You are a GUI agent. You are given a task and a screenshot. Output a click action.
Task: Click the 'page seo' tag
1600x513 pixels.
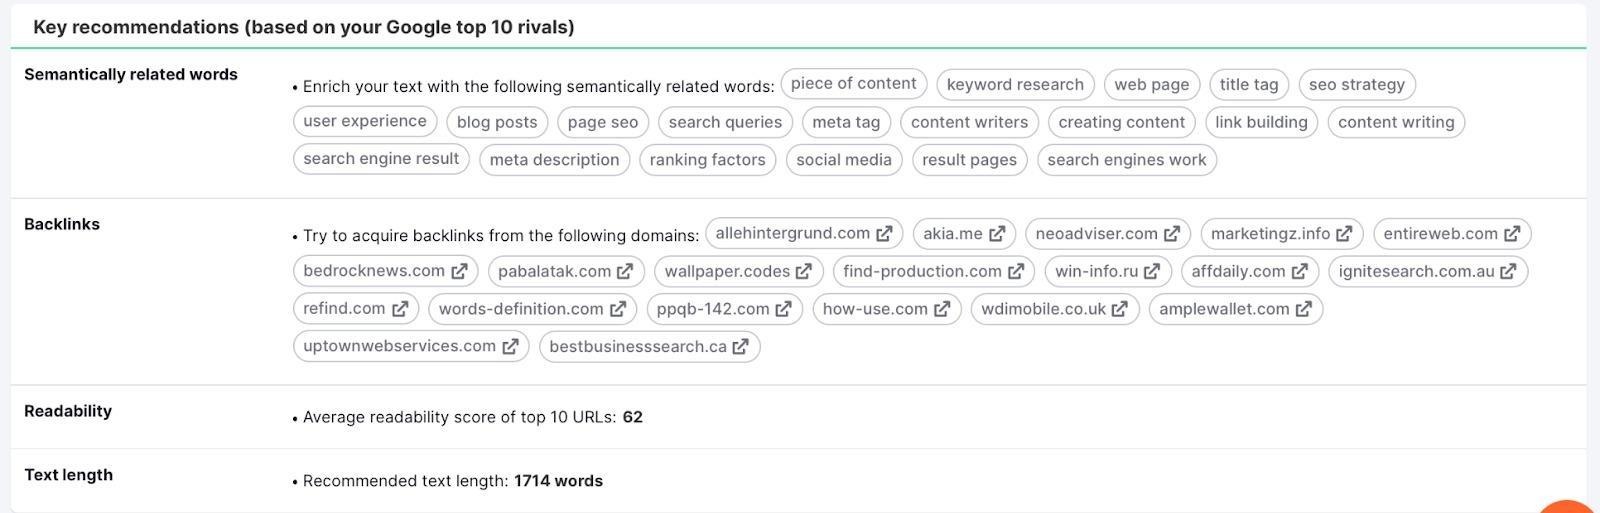603,121
